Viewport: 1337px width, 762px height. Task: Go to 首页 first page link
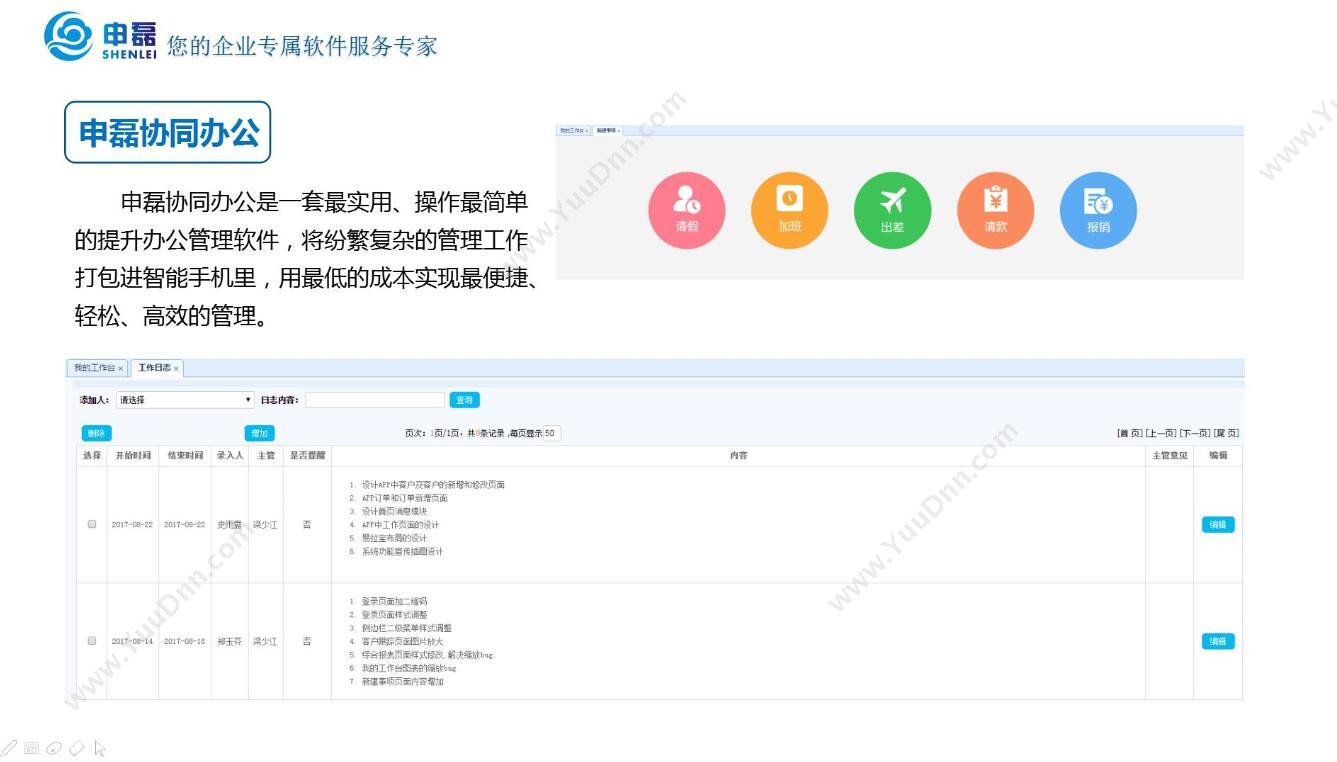(x=1129, y=433)
